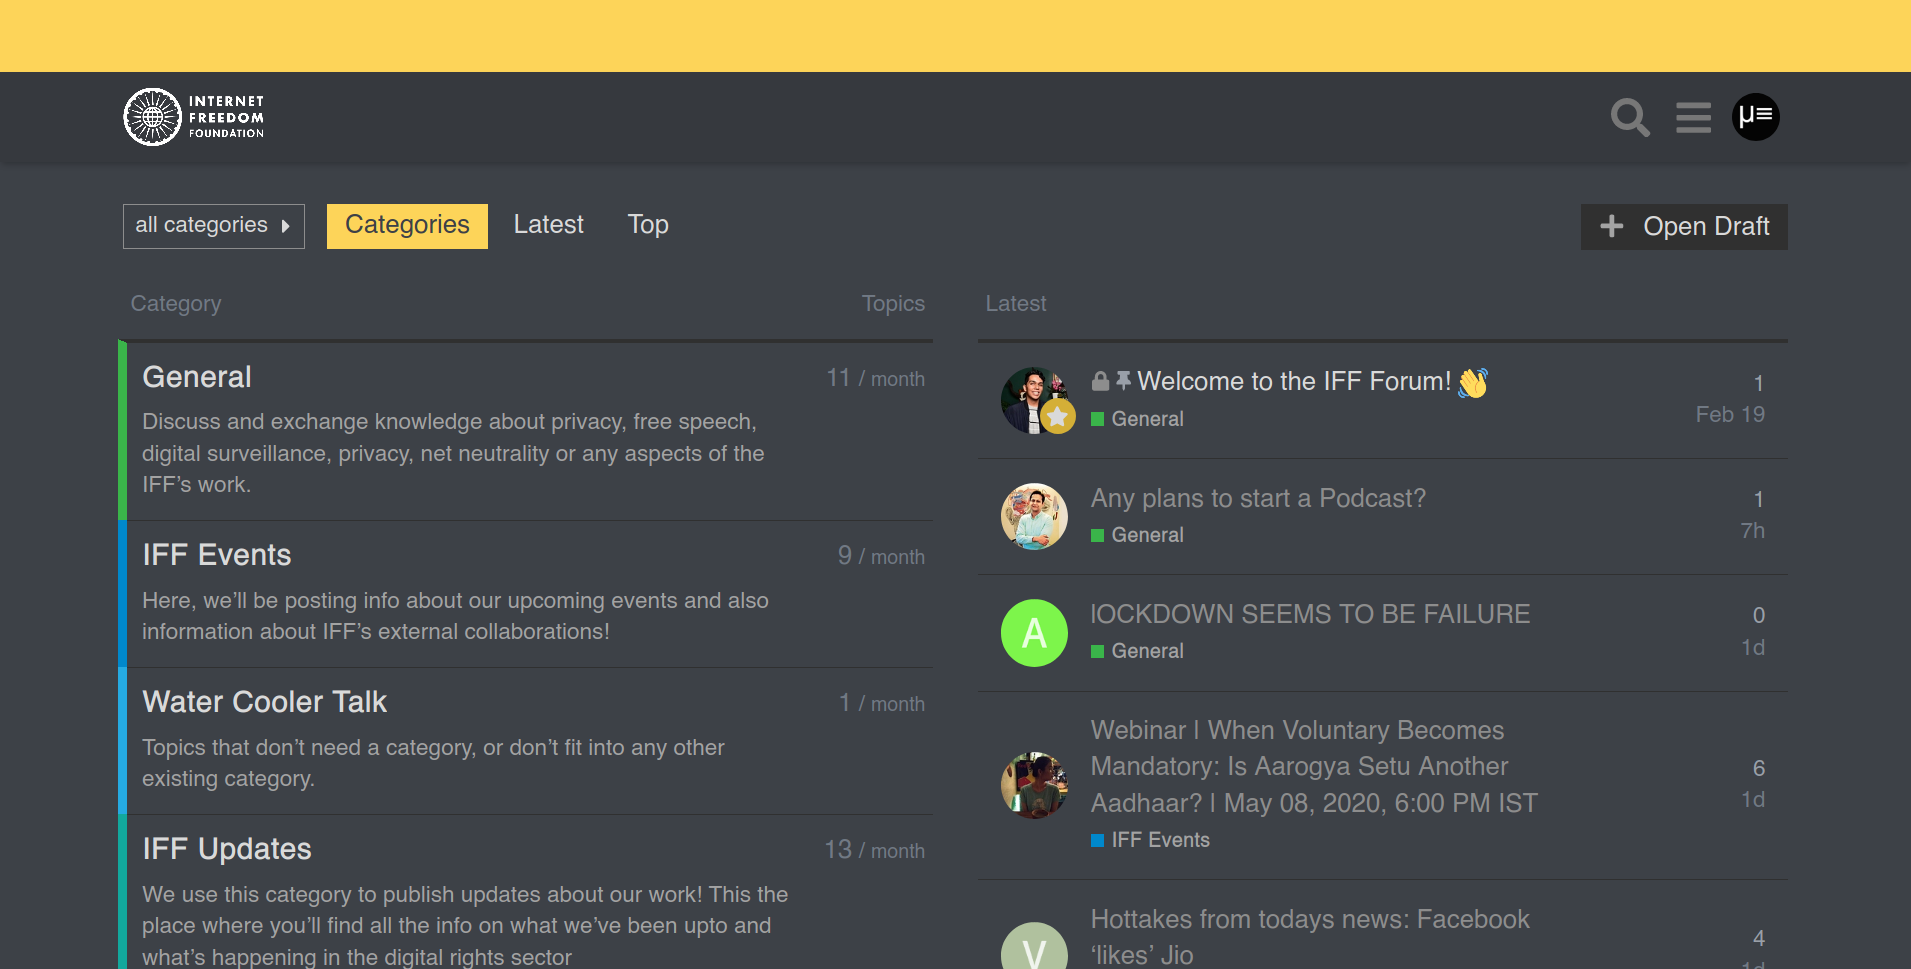Click the Internet Freedom Foundation logo
This screenshot has height=969, width=1911.
point(194,117)
